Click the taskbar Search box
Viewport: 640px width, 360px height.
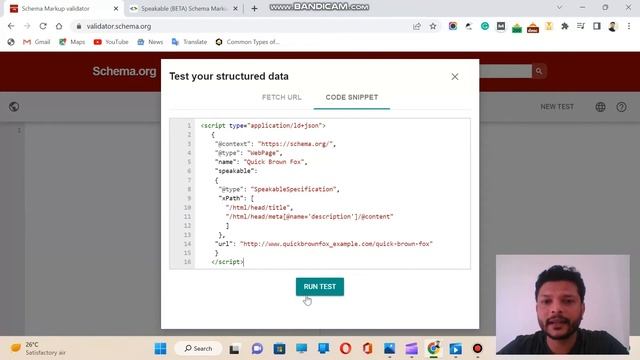point(198,349)
